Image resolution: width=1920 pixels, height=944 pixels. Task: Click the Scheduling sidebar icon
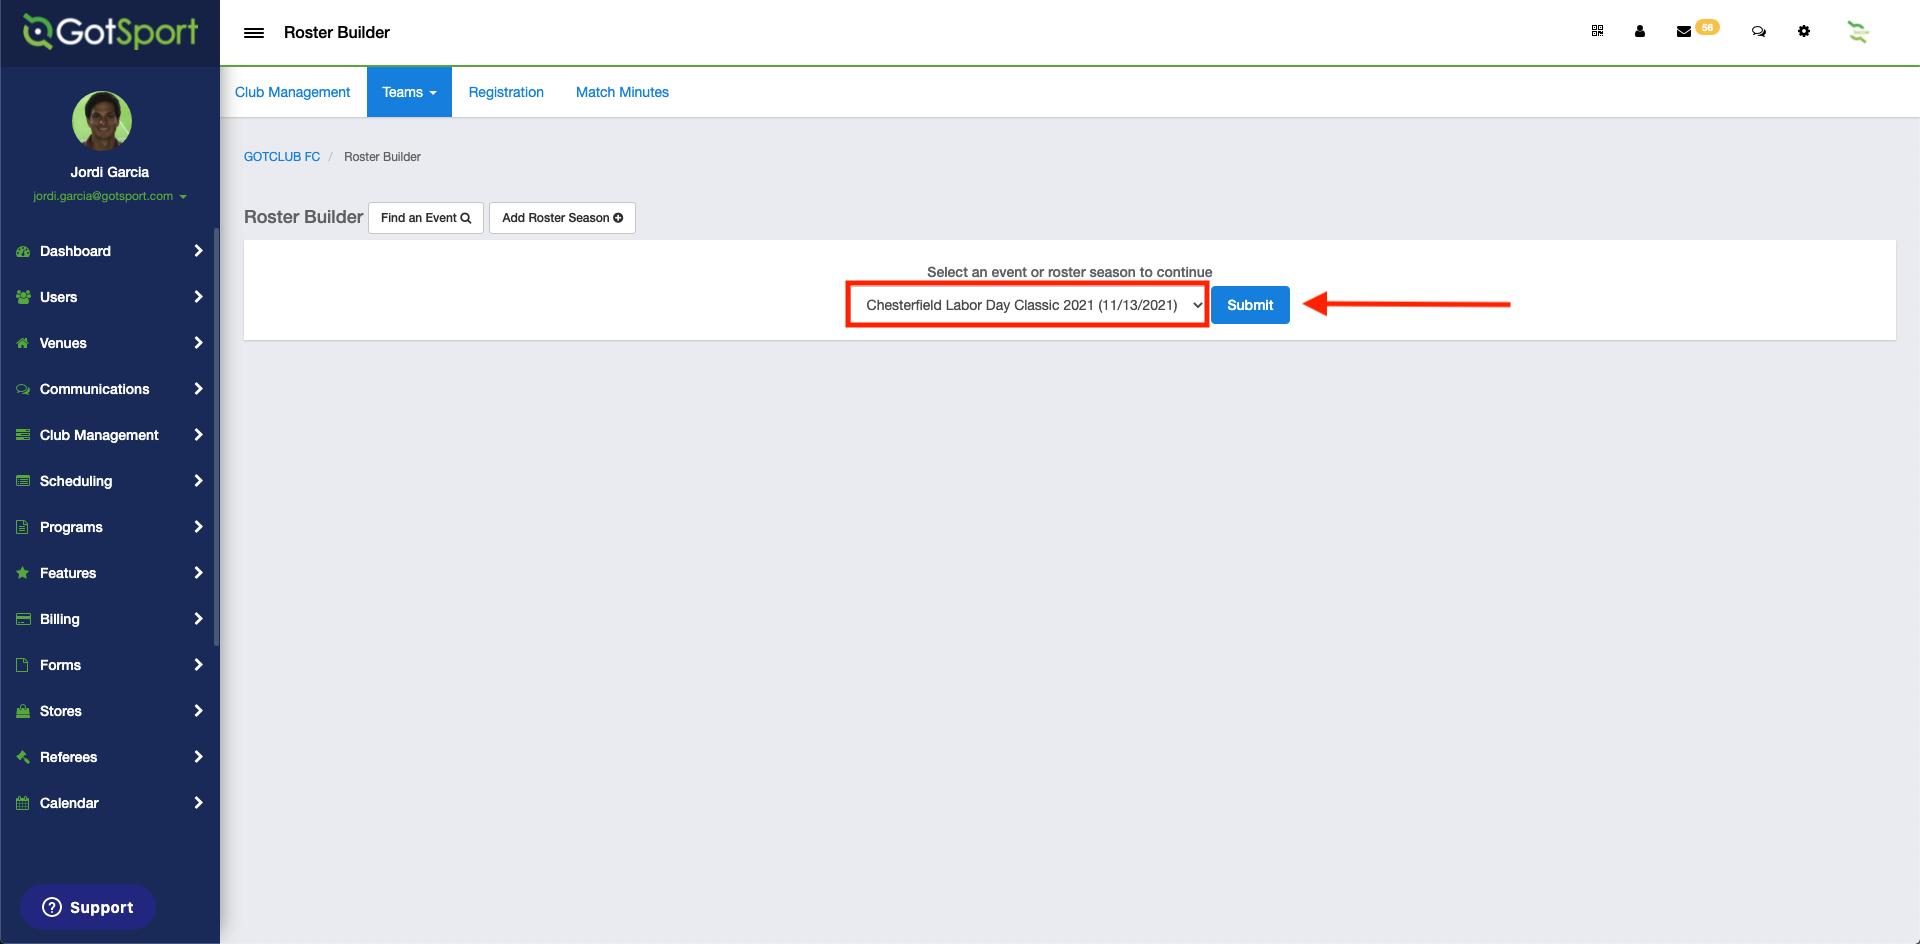23,481
